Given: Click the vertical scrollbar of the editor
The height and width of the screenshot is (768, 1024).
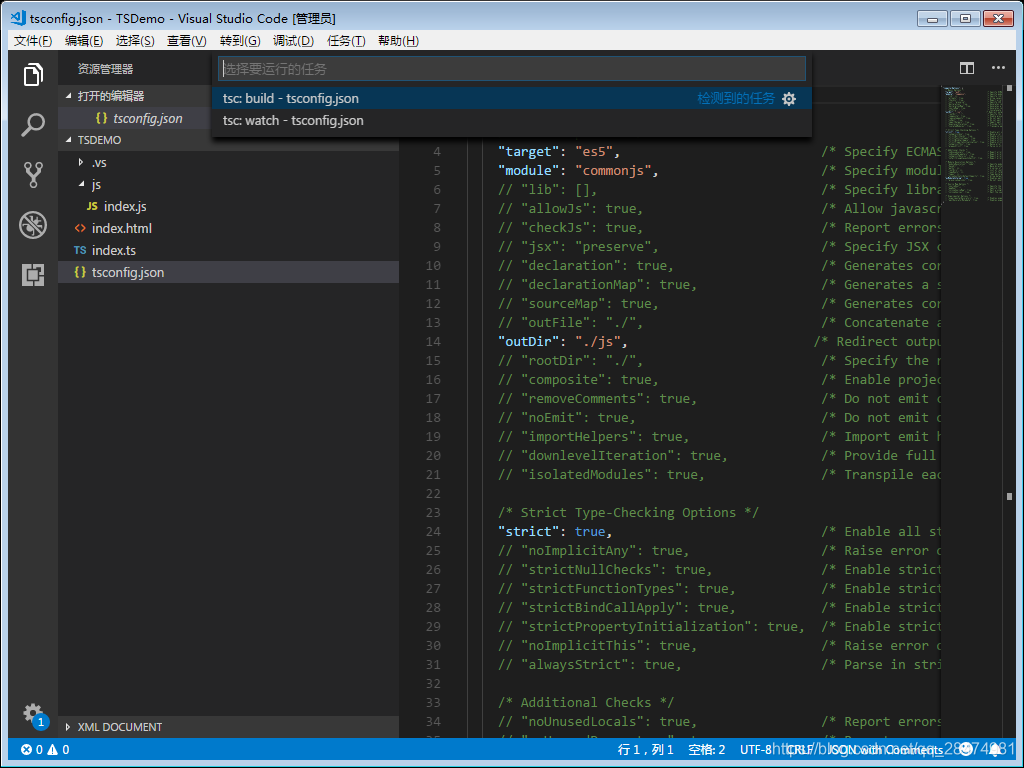Looking at the screenshot, I should tap(1010, 411).
